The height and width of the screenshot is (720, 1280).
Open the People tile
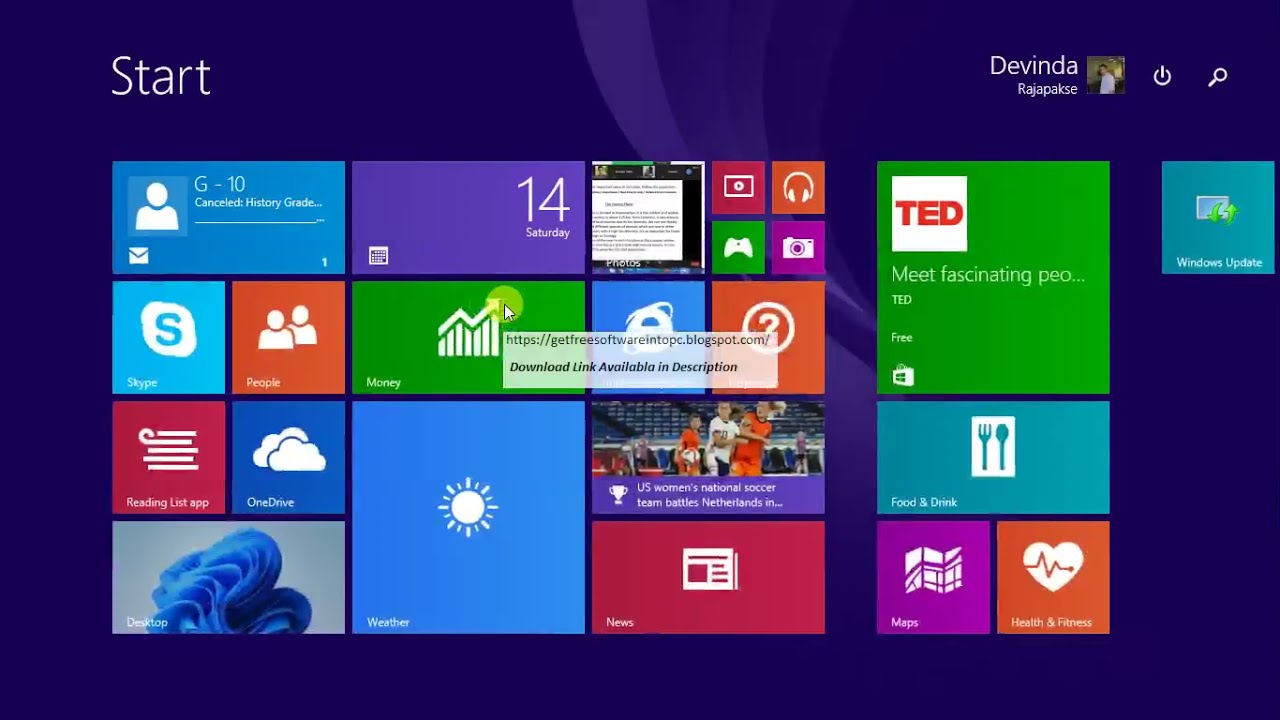(288, 337)
